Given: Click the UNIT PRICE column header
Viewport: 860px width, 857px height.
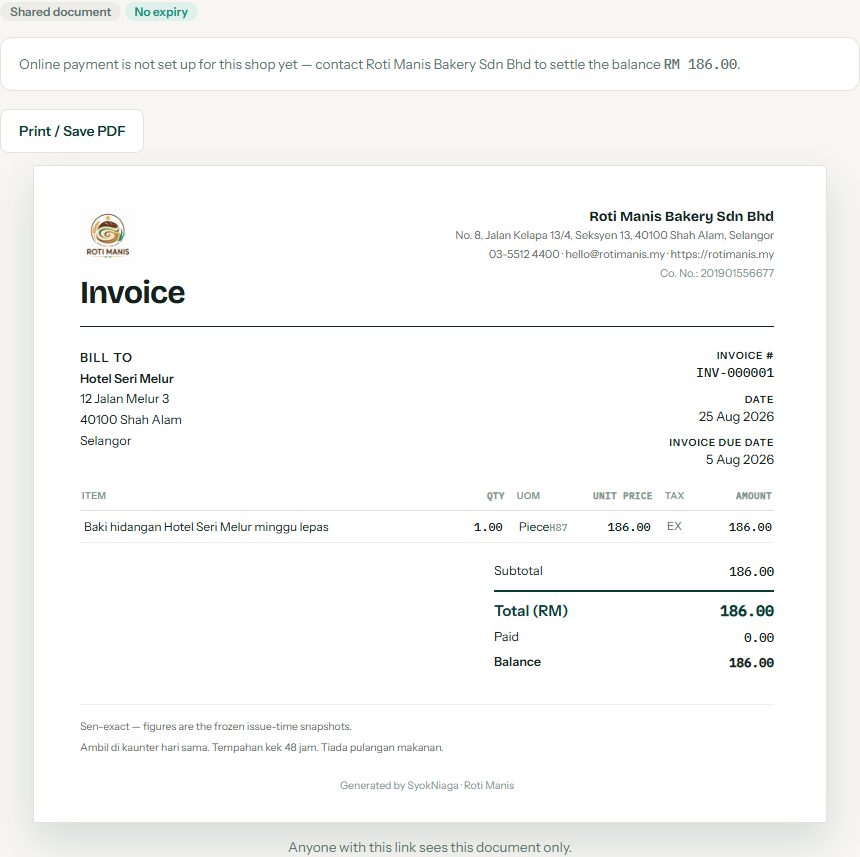Looking at the screenshot, I should tap(622, 496).
